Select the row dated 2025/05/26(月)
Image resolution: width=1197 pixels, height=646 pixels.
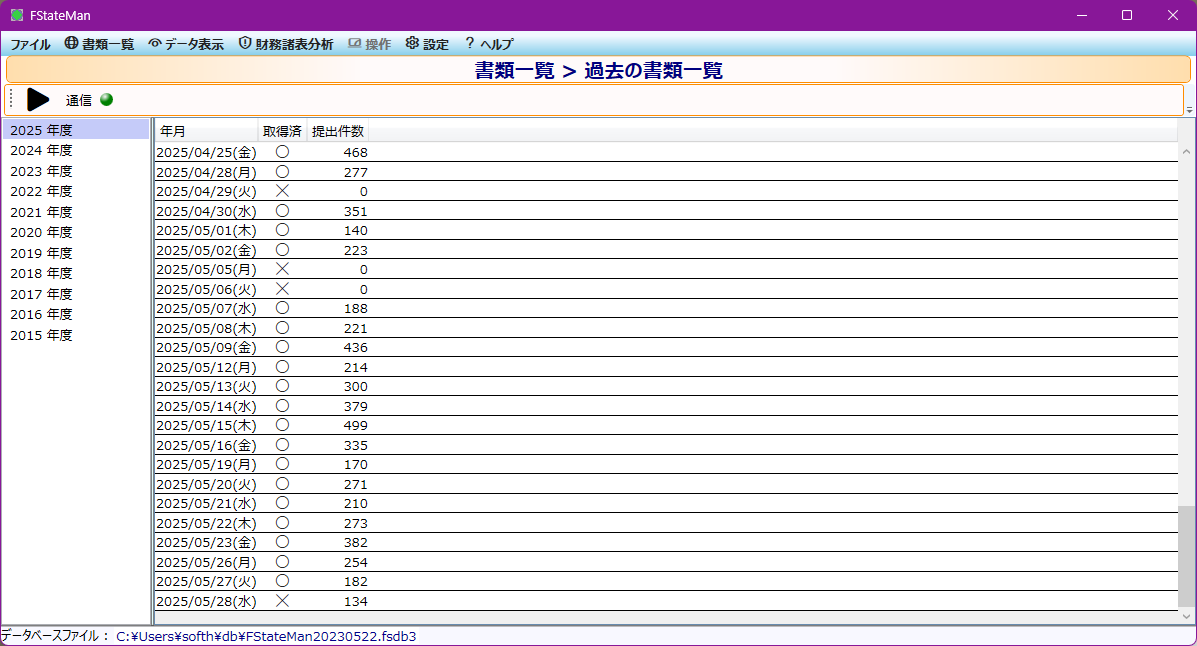tap(666, 562)
